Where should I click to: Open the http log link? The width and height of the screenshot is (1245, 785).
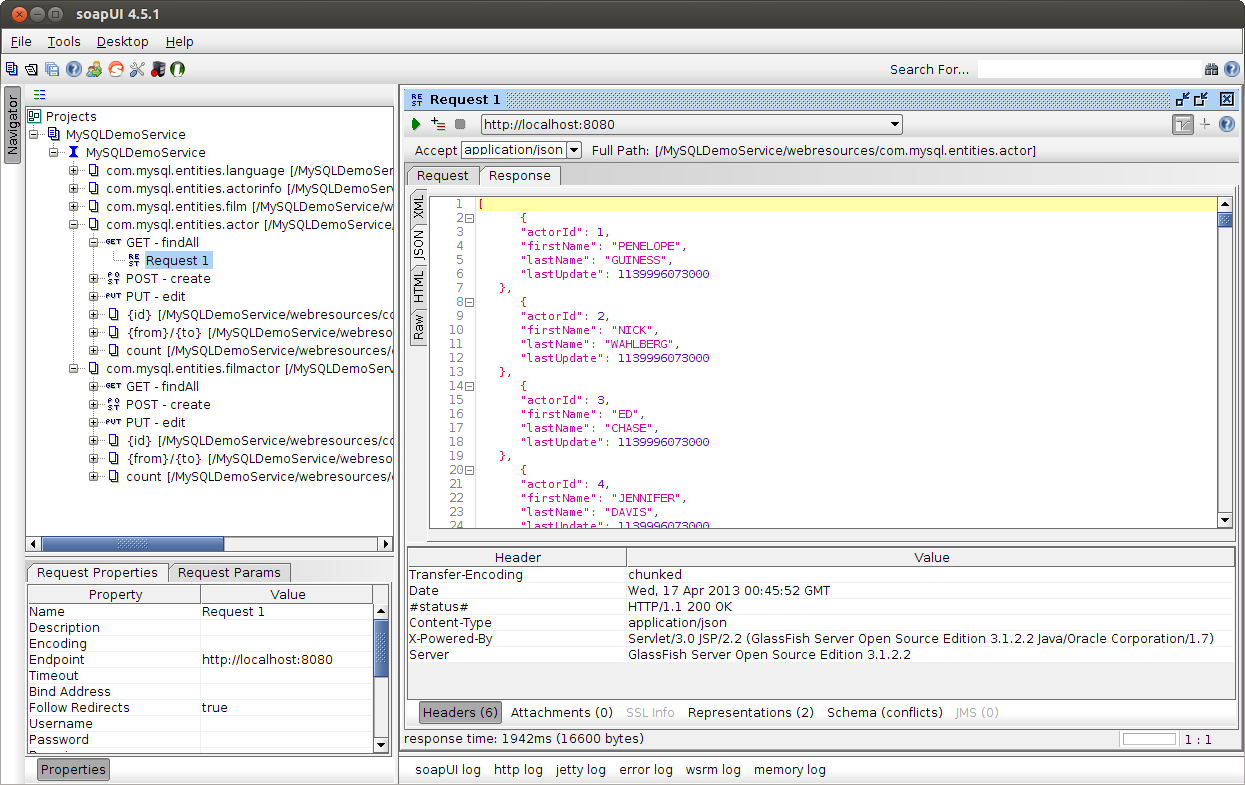click(518, 770)
